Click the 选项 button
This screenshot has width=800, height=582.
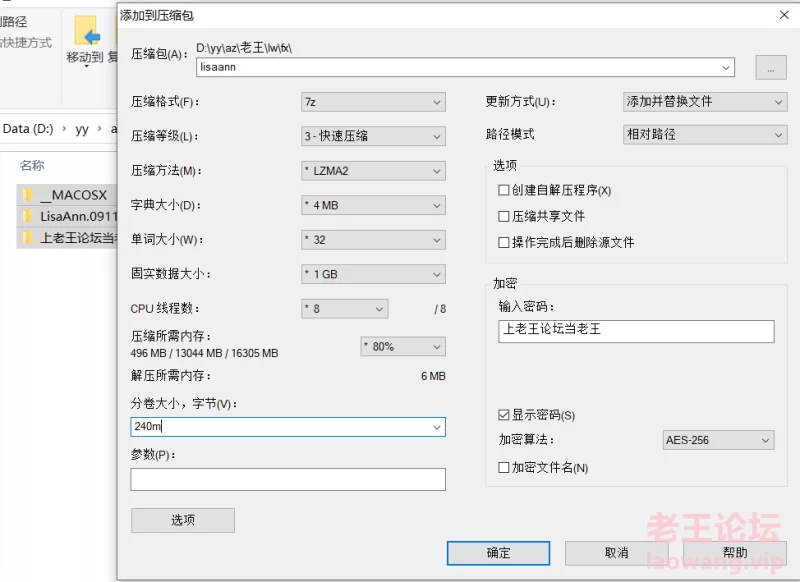[x=183, y=520]
